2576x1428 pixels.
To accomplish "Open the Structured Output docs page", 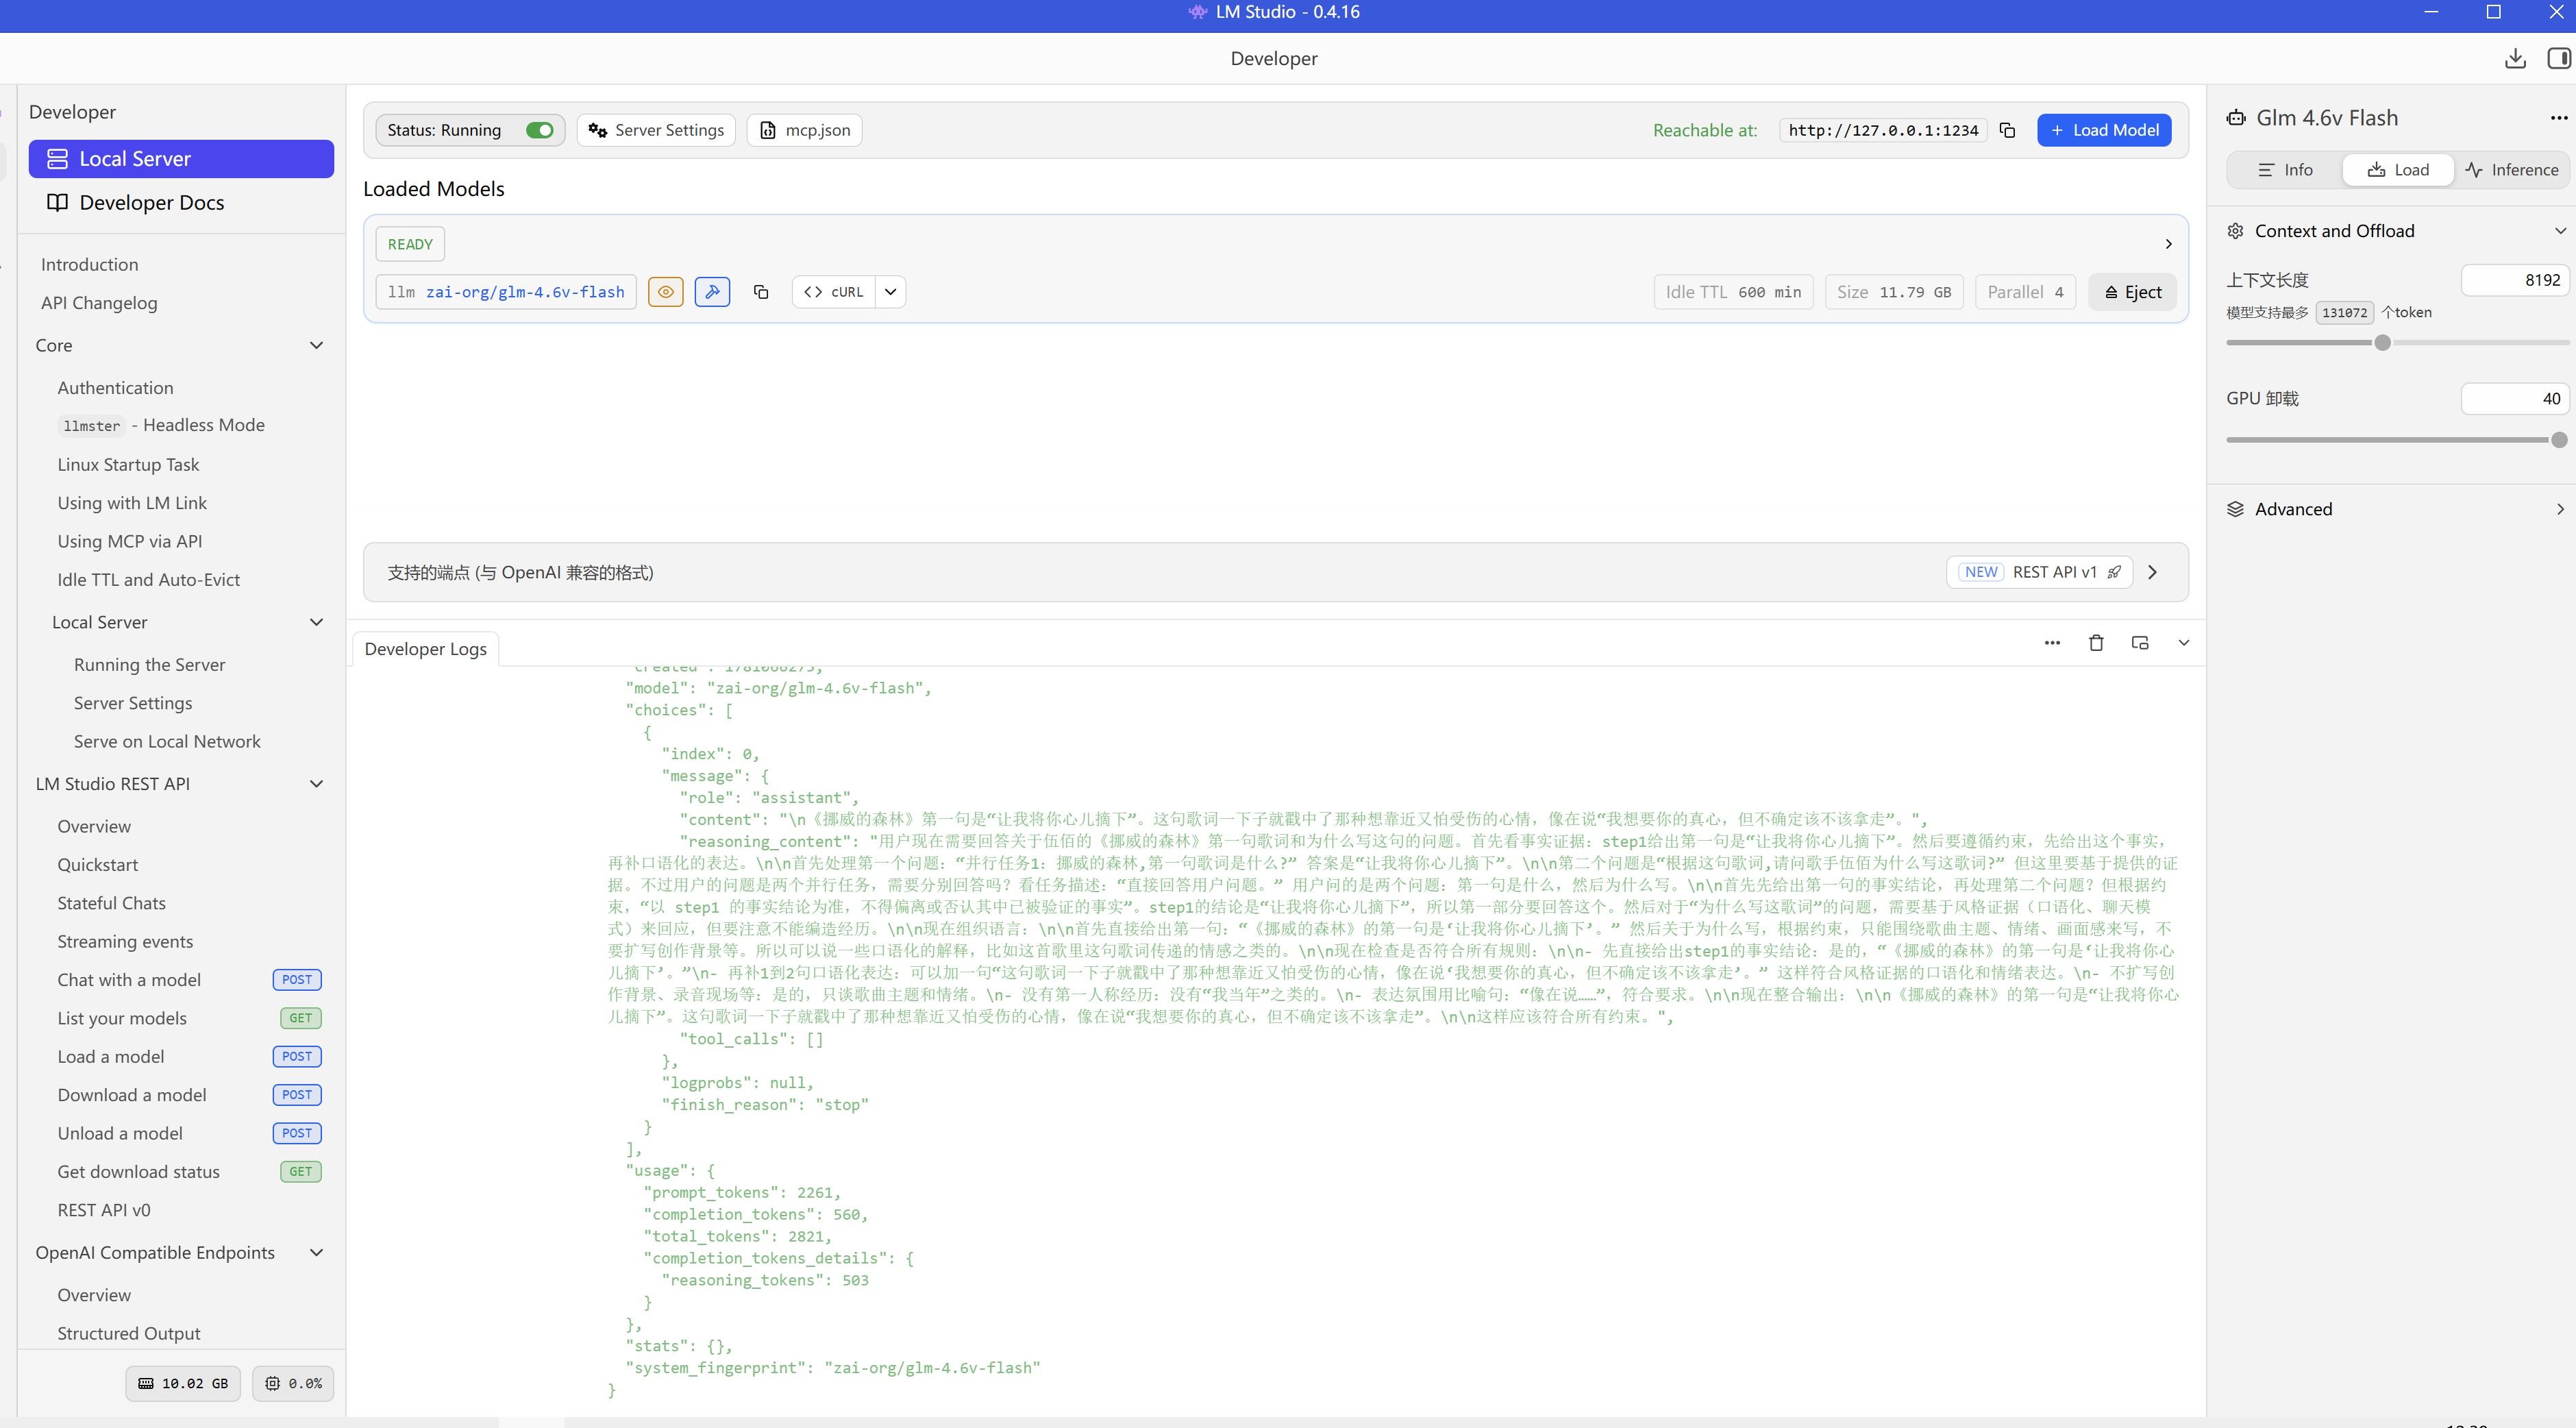I will point(129,1334).
